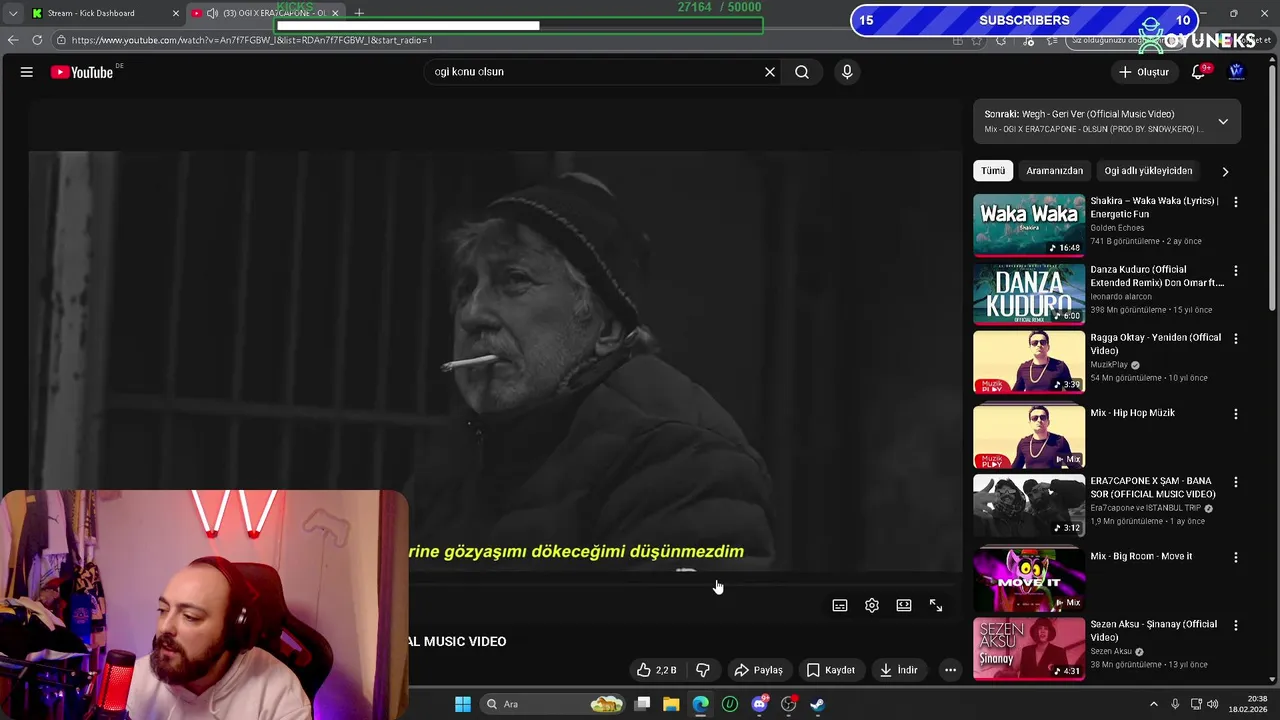
Task: Select the Aramanızdan filter chip
Action: [1054, 171]
